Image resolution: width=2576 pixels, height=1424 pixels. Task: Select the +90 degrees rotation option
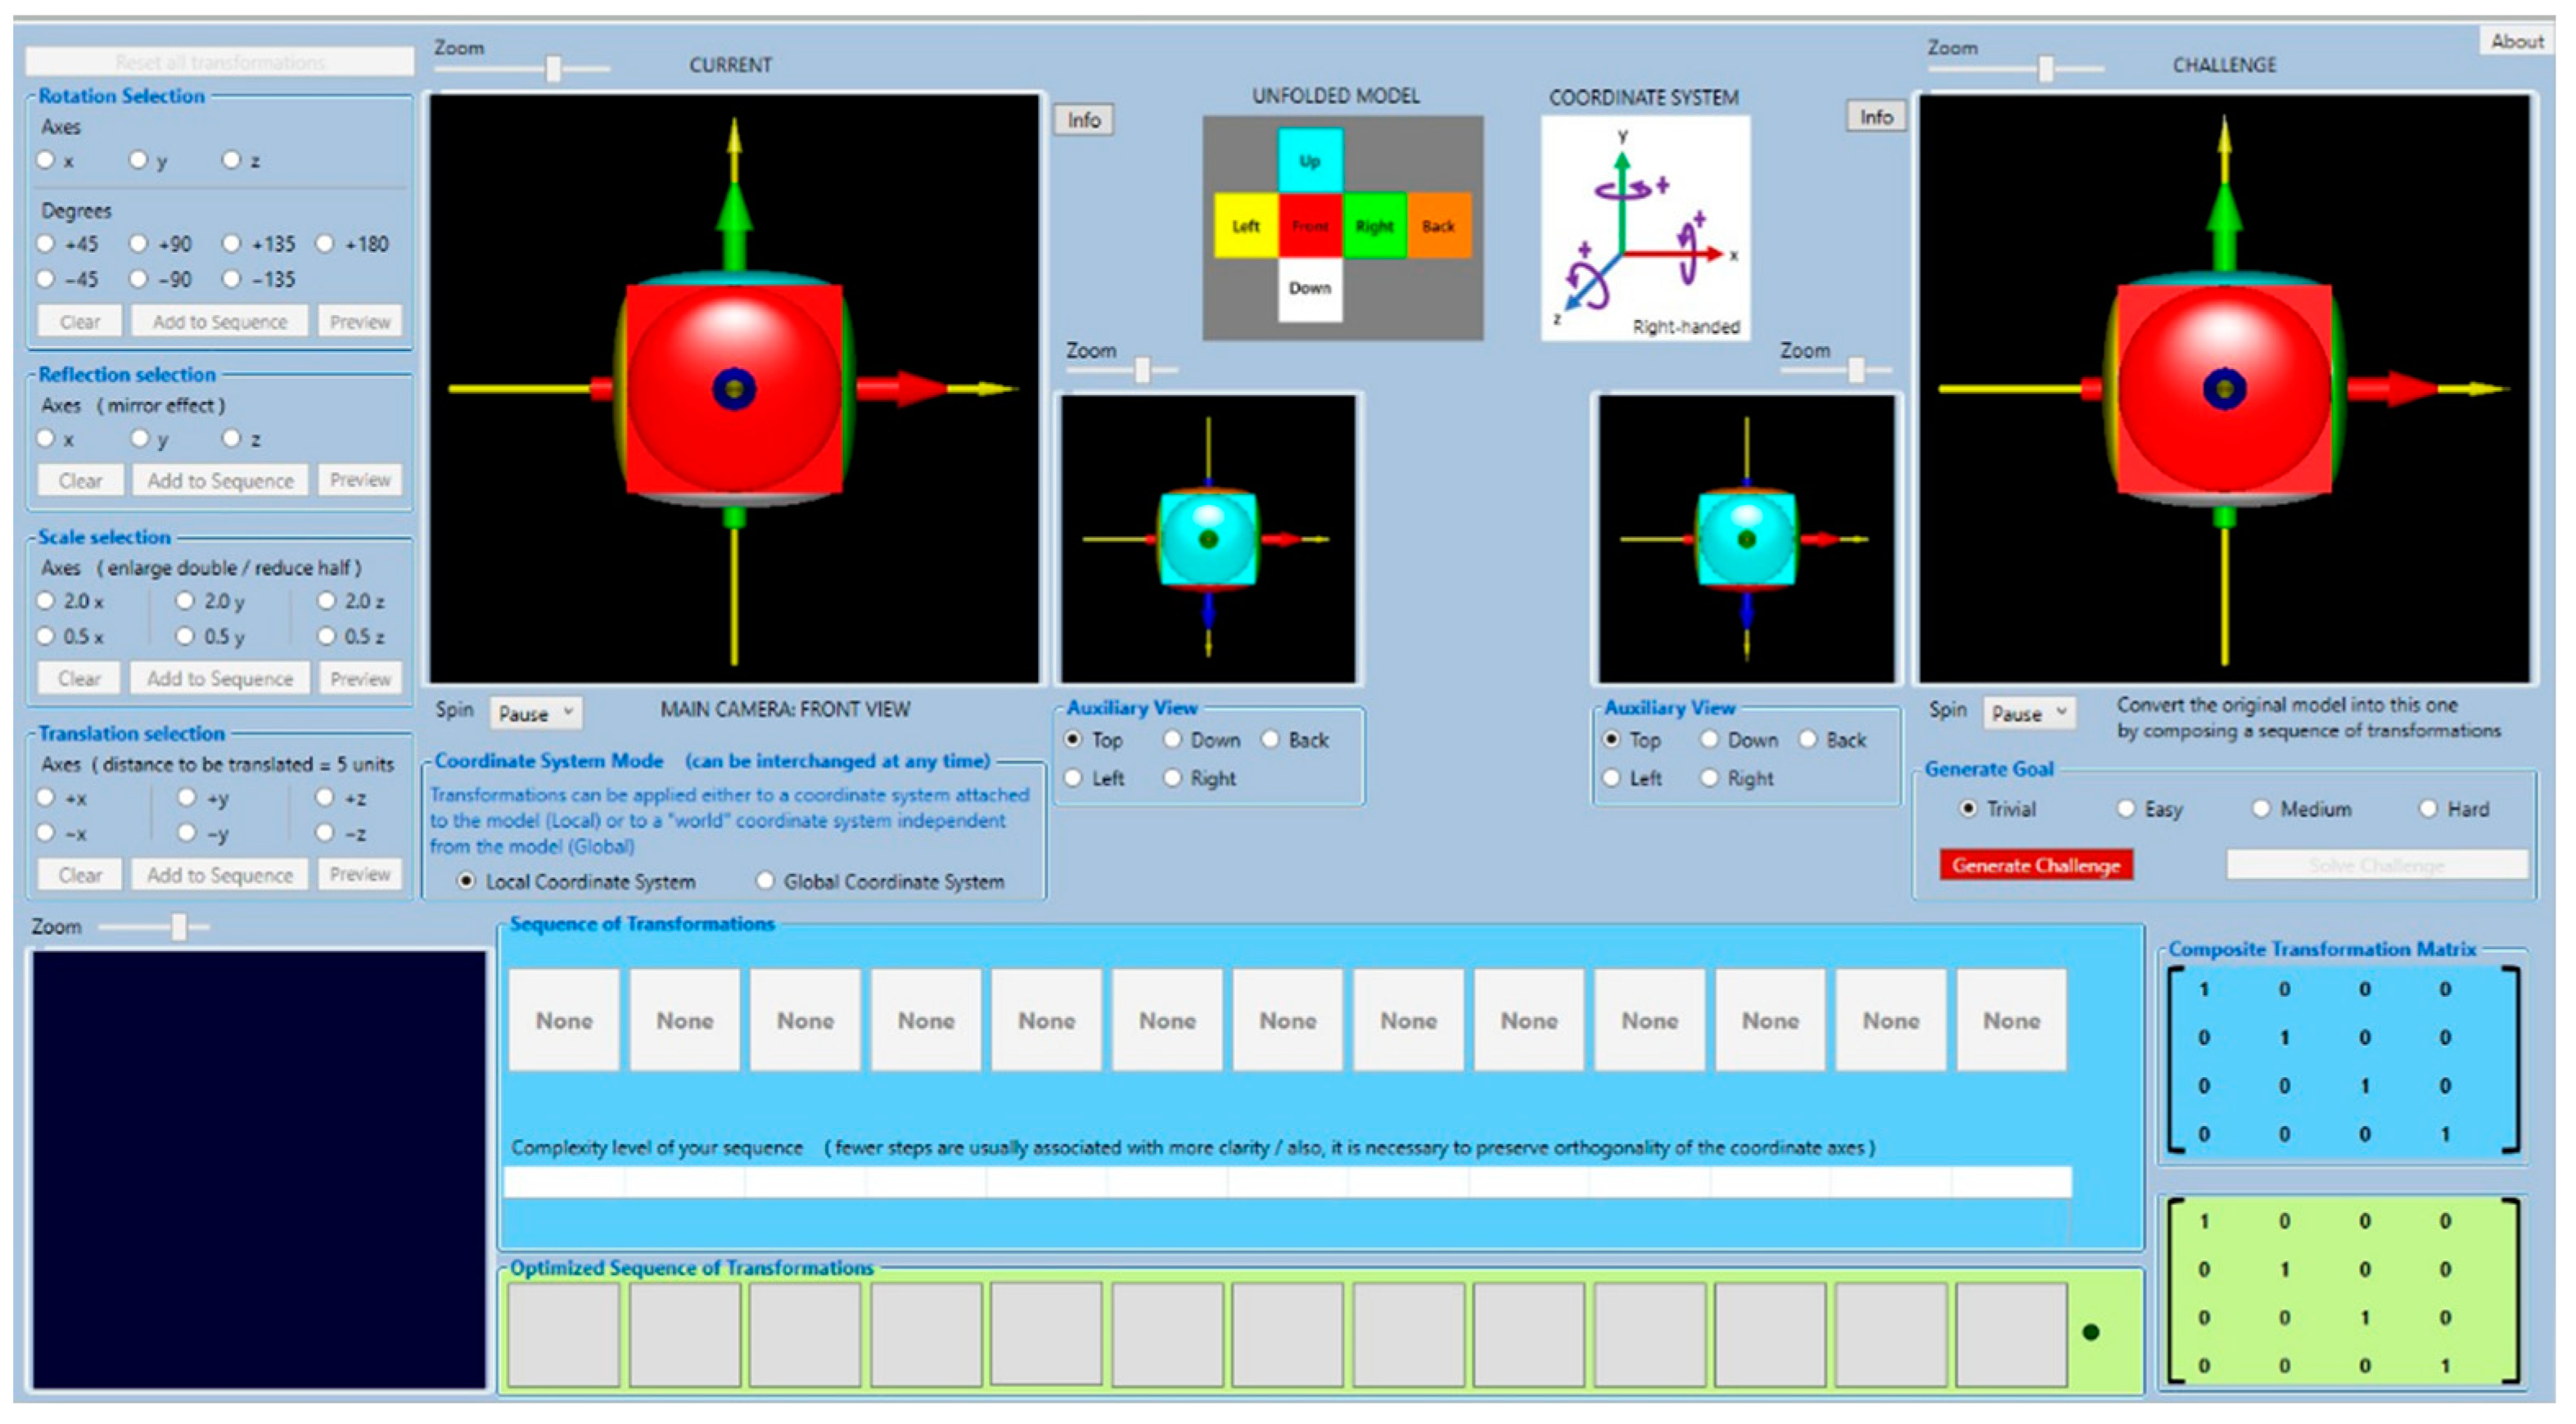[x=139, y=244]
